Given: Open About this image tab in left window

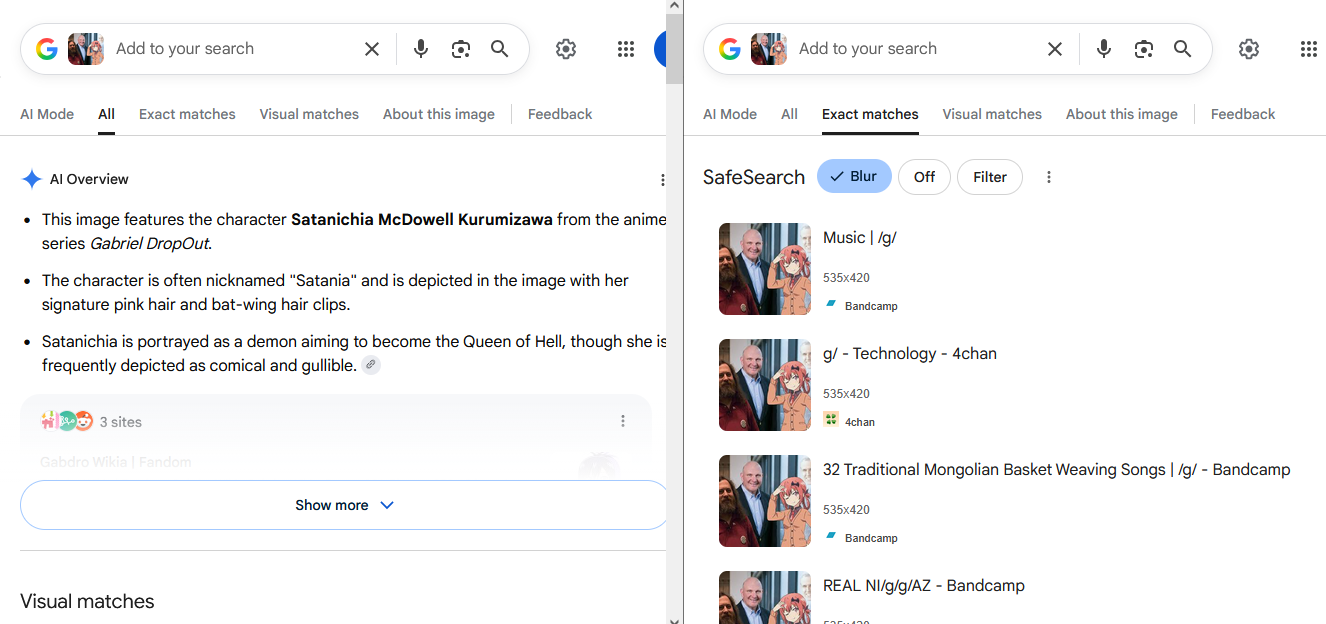Looking at the screenshot, I should point(439,114).
